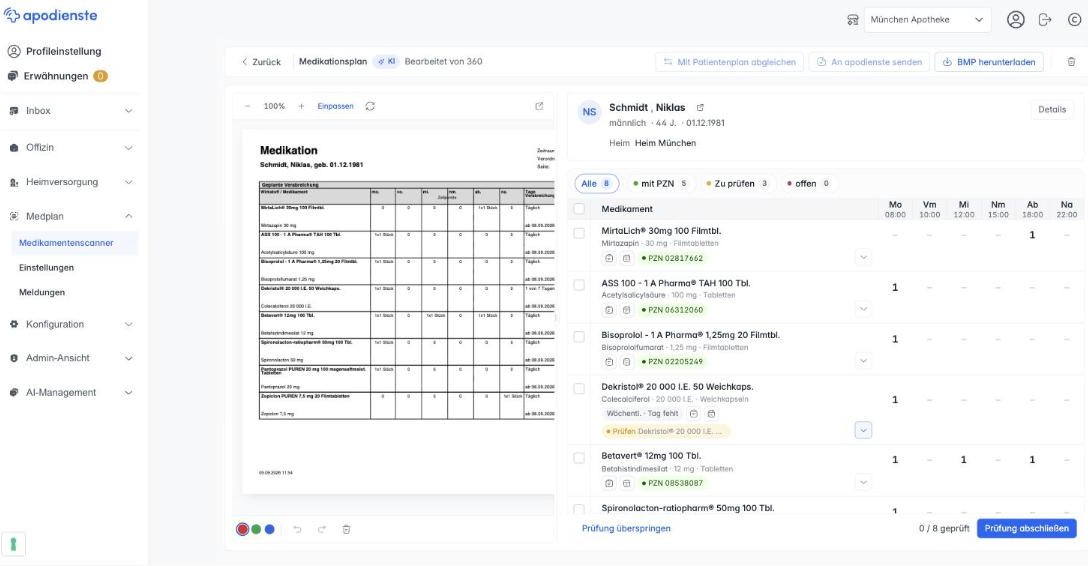This screenshot has height=566, width=1088.
Task: Open patient Schmidt external link icon
Action: pos(700,108)
